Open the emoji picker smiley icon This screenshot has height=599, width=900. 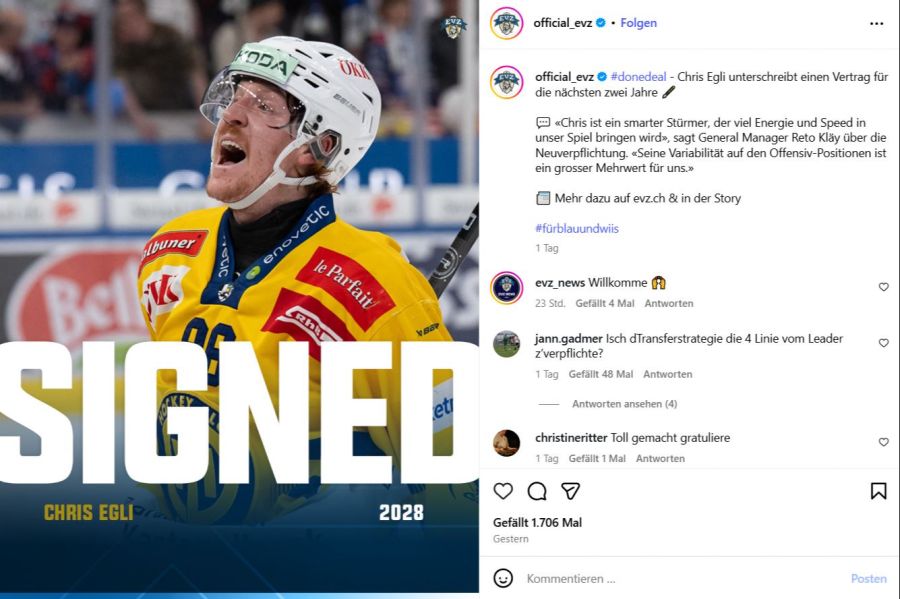(503, 578)
